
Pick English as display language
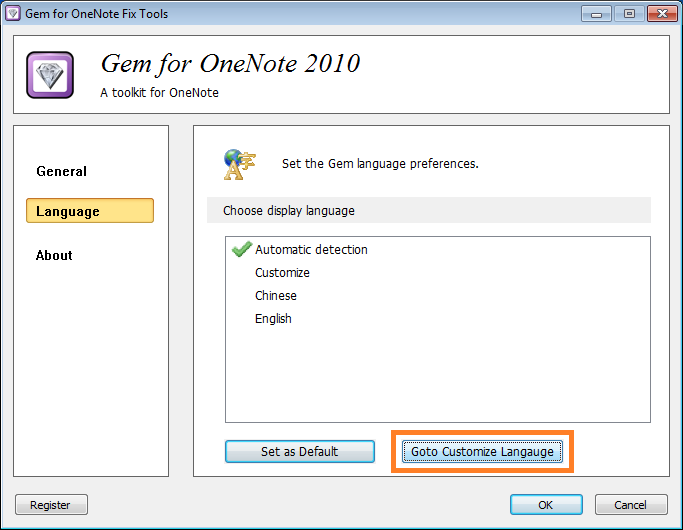tap(273, 319)
